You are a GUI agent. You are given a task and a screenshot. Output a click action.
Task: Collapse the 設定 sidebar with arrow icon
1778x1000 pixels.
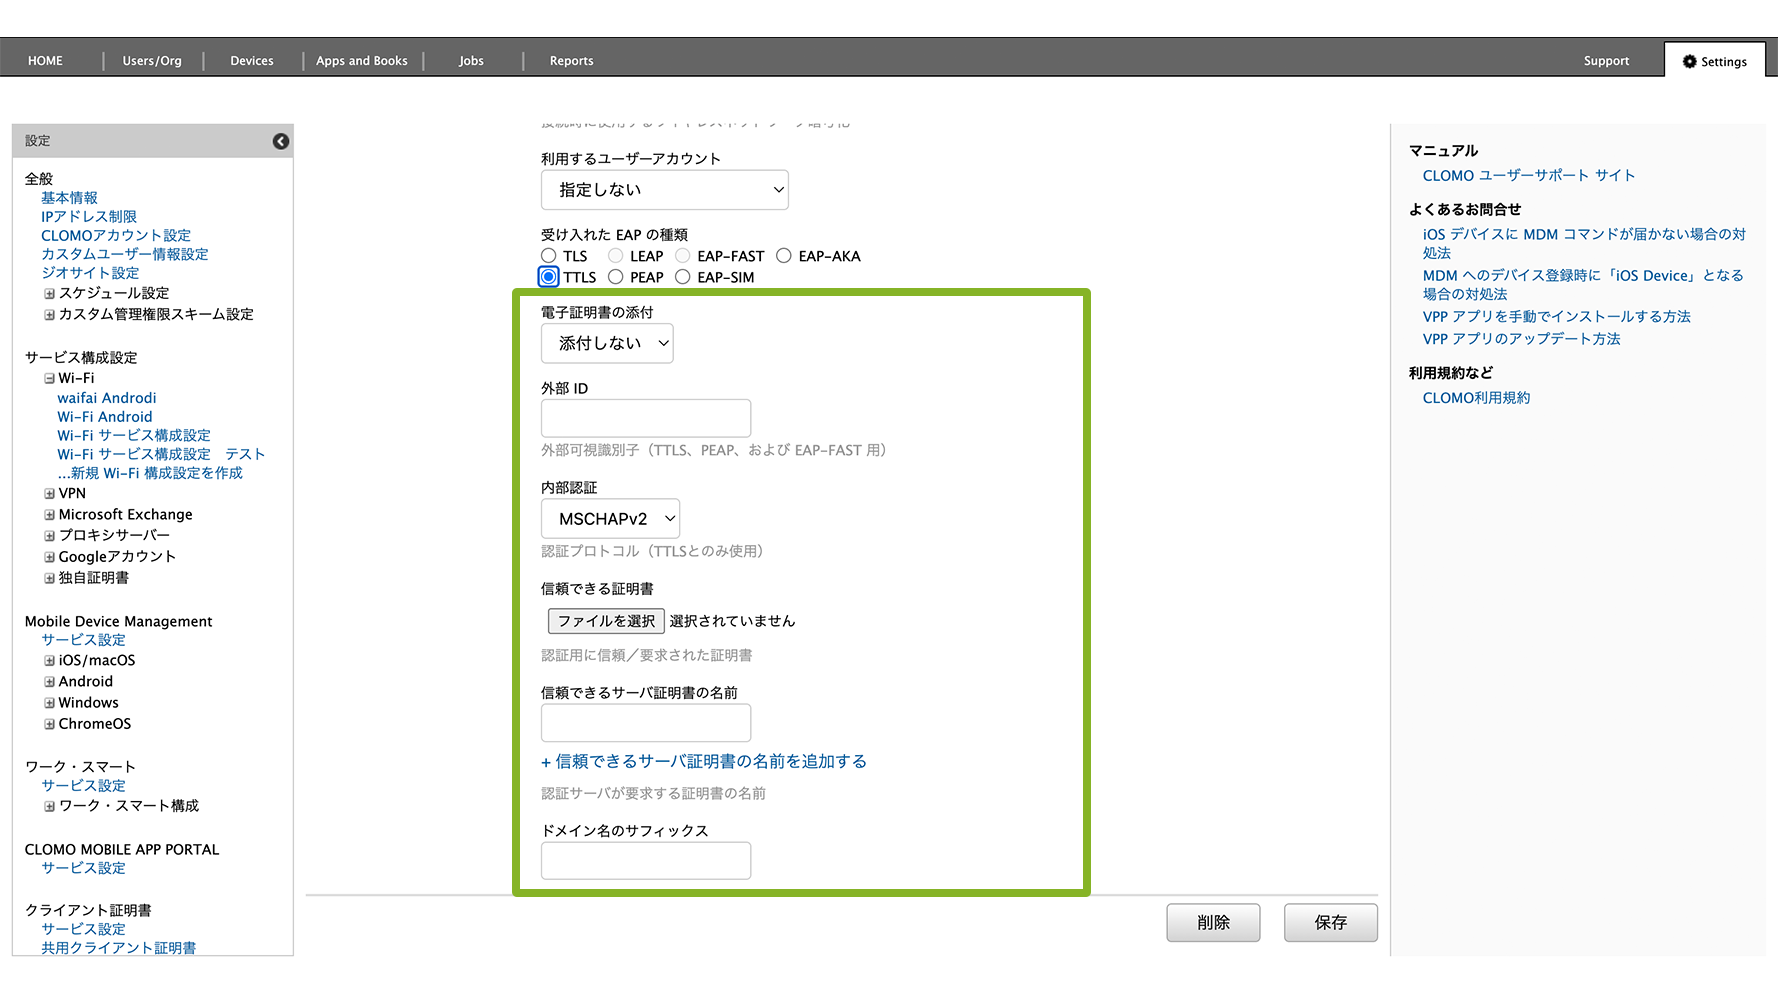(281, 141)
